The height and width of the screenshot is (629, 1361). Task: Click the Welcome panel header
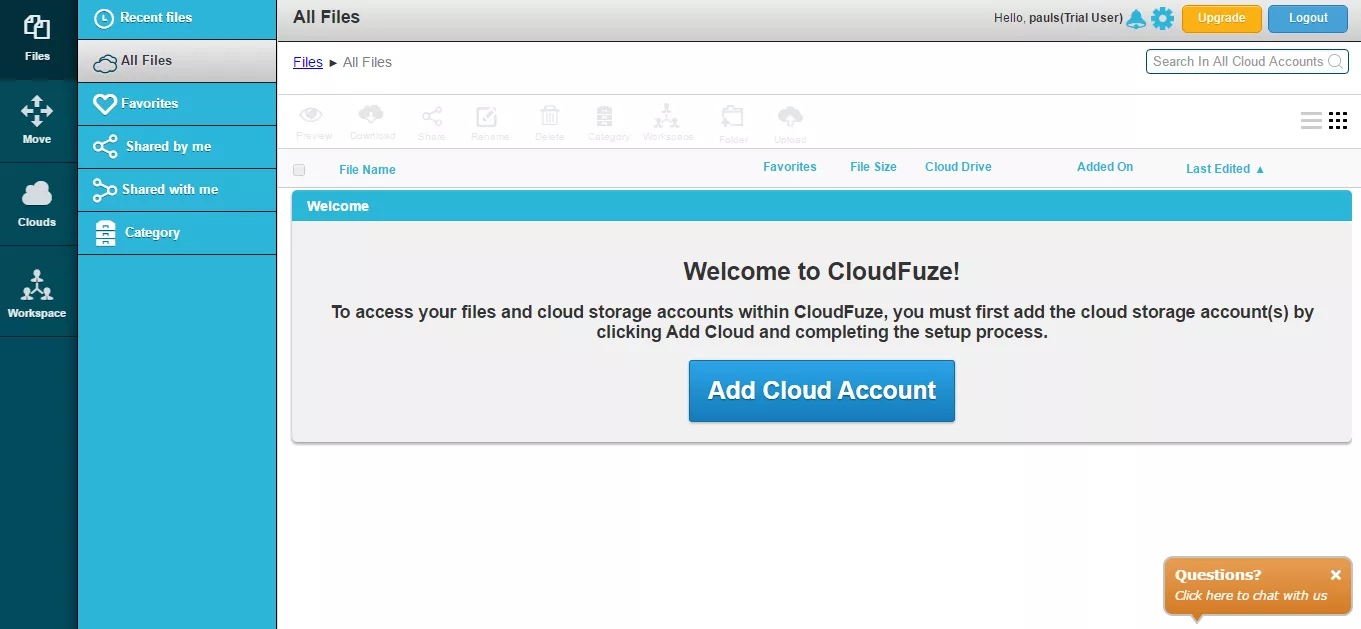821,206
